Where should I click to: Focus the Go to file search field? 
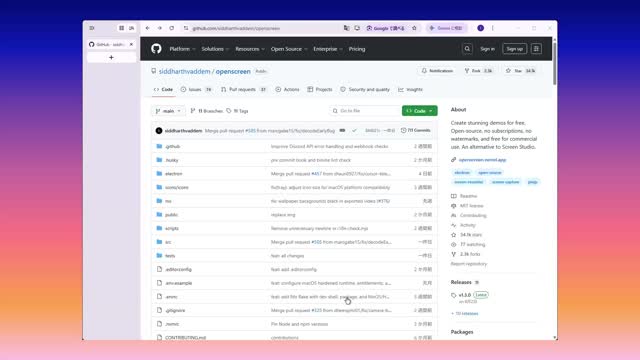coord(365,111)
